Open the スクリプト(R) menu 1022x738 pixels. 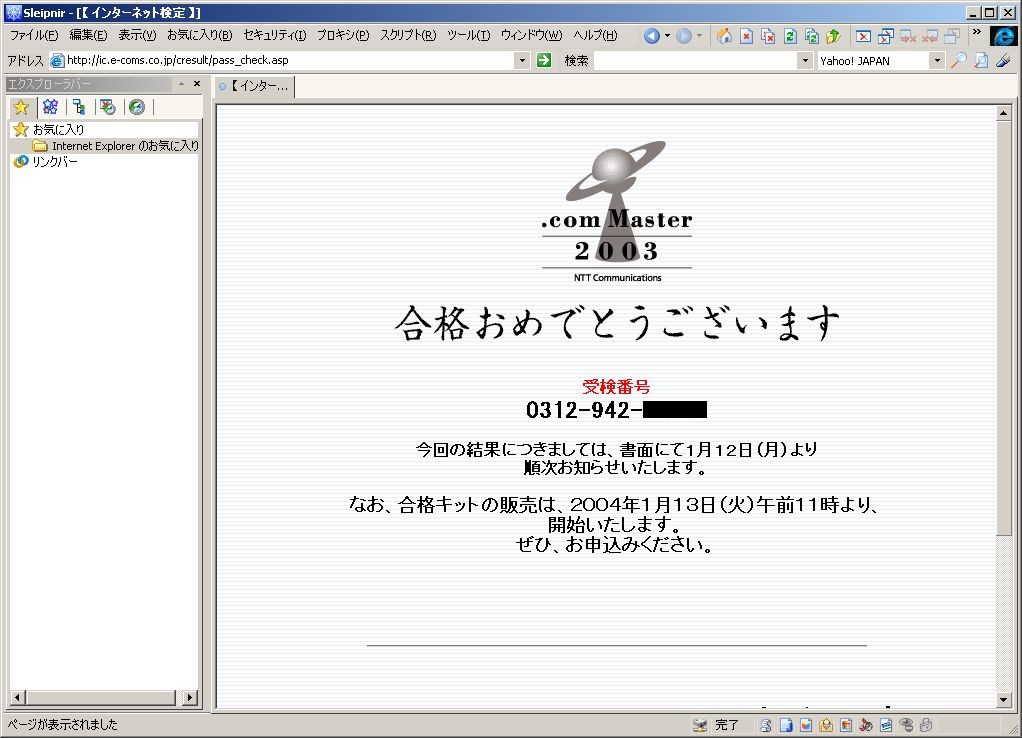[408, 35]
